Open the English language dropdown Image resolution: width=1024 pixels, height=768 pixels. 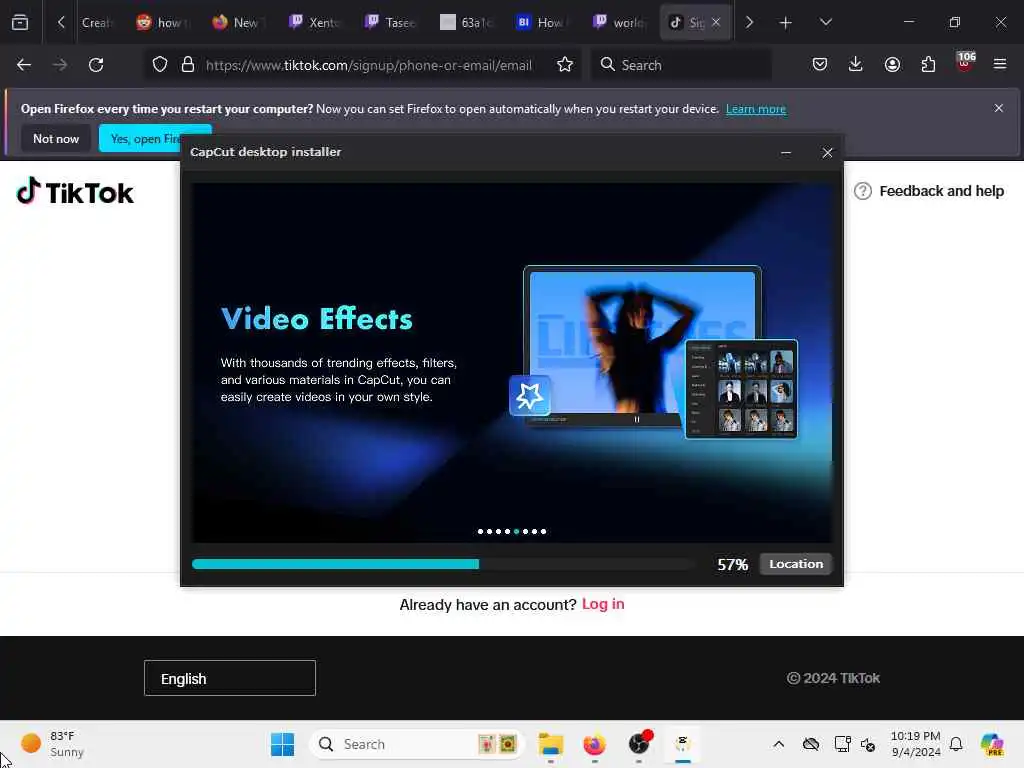pos(230,678)
